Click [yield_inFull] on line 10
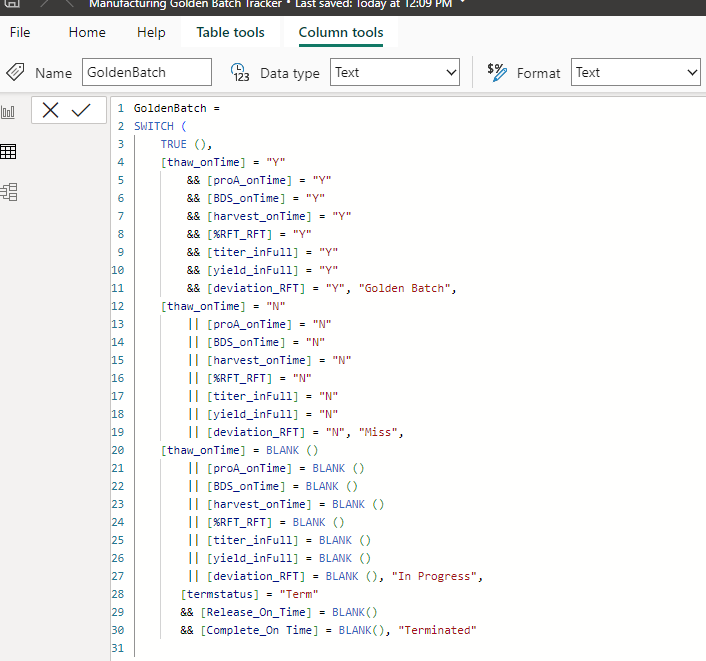This screenshot has width=706, height=661. (253, 270)
